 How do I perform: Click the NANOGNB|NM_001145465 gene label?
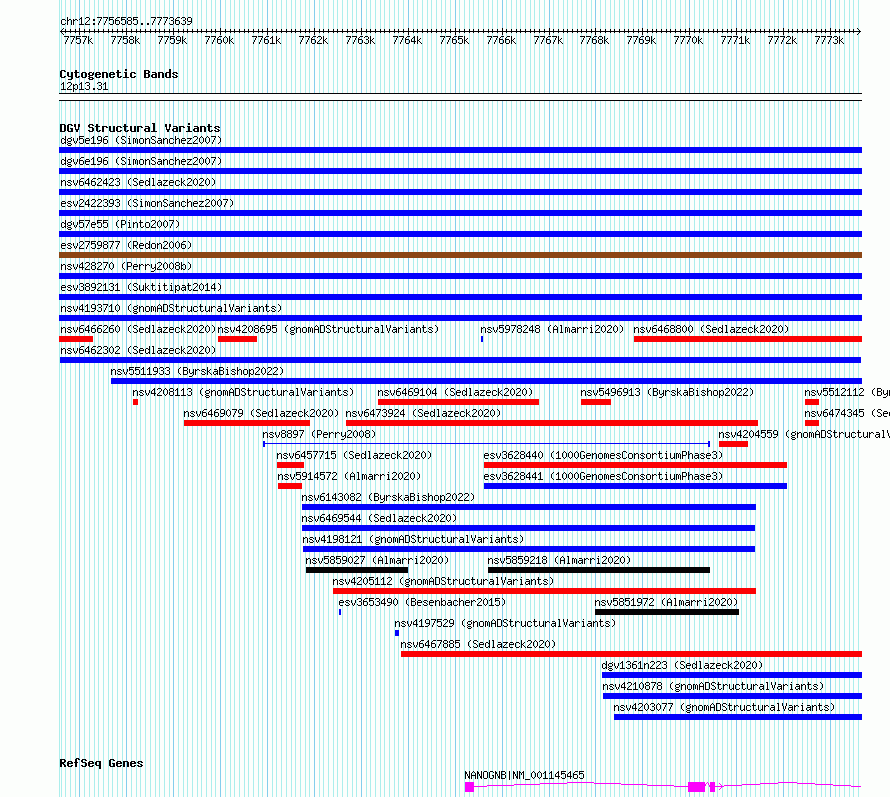tap(524, 775)
